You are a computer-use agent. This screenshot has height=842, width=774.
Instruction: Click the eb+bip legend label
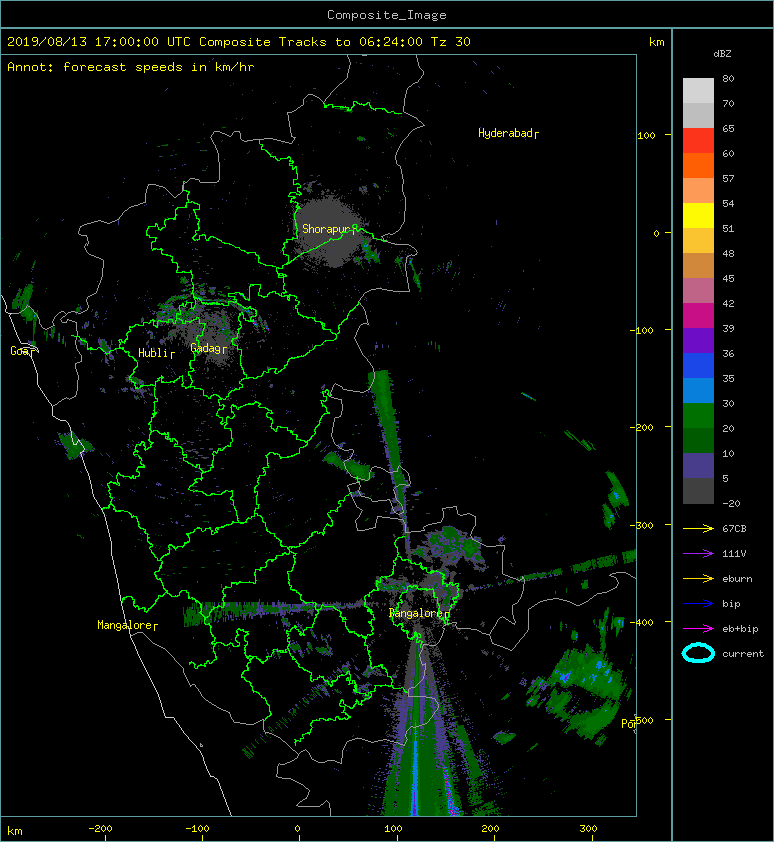(x=740, y=629)
